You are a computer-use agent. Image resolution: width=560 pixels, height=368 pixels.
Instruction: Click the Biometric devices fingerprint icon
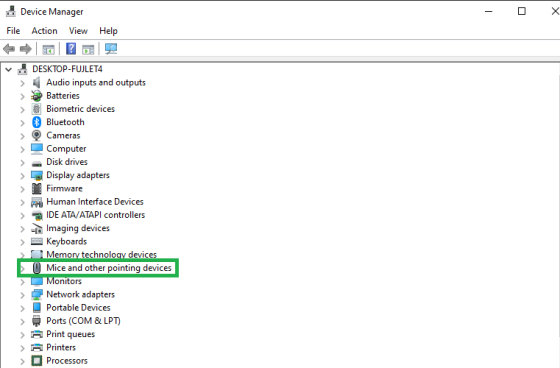[36, 109]
